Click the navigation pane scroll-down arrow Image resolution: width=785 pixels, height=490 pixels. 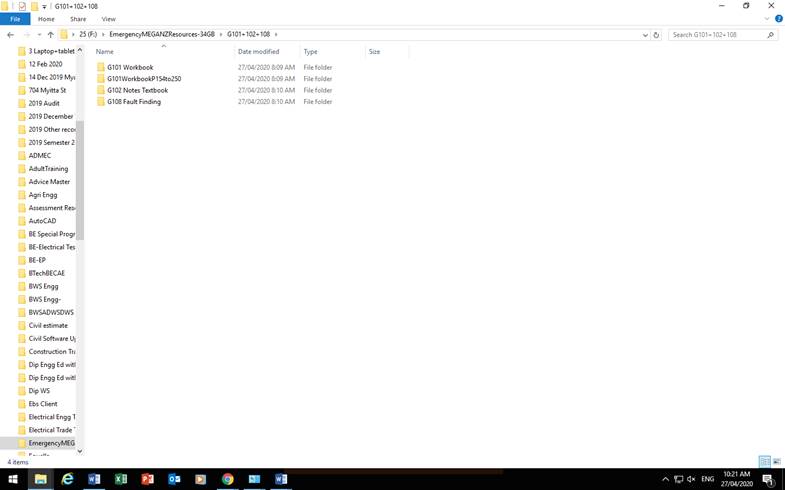click(80, 451)
